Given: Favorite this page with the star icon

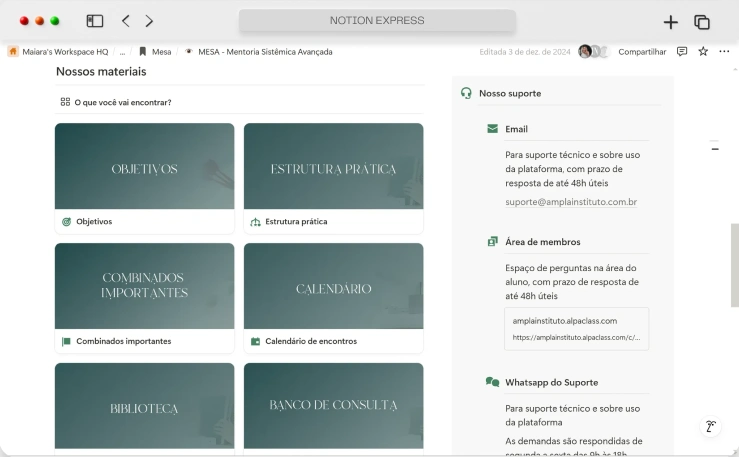Looking at the screenshot, I should coord(703,51).
